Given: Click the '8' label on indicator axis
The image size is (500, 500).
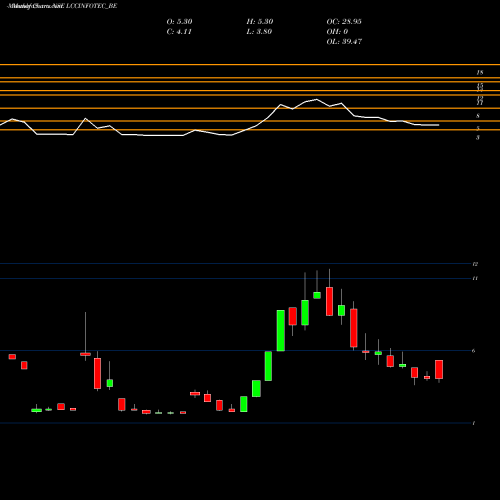Looking at the screenshot, I should 478,116.
